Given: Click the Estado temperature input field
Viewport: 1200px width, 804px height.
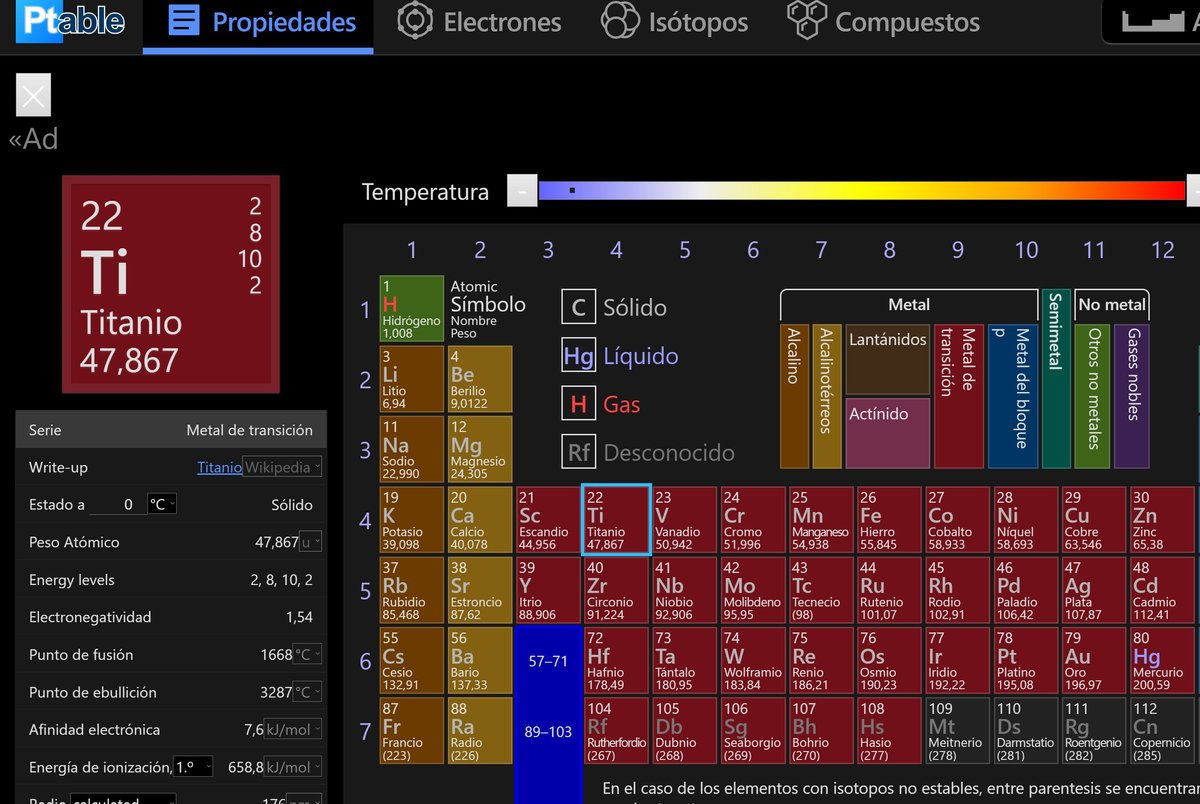Looking at the screenshot, I should tap(115, 504).
